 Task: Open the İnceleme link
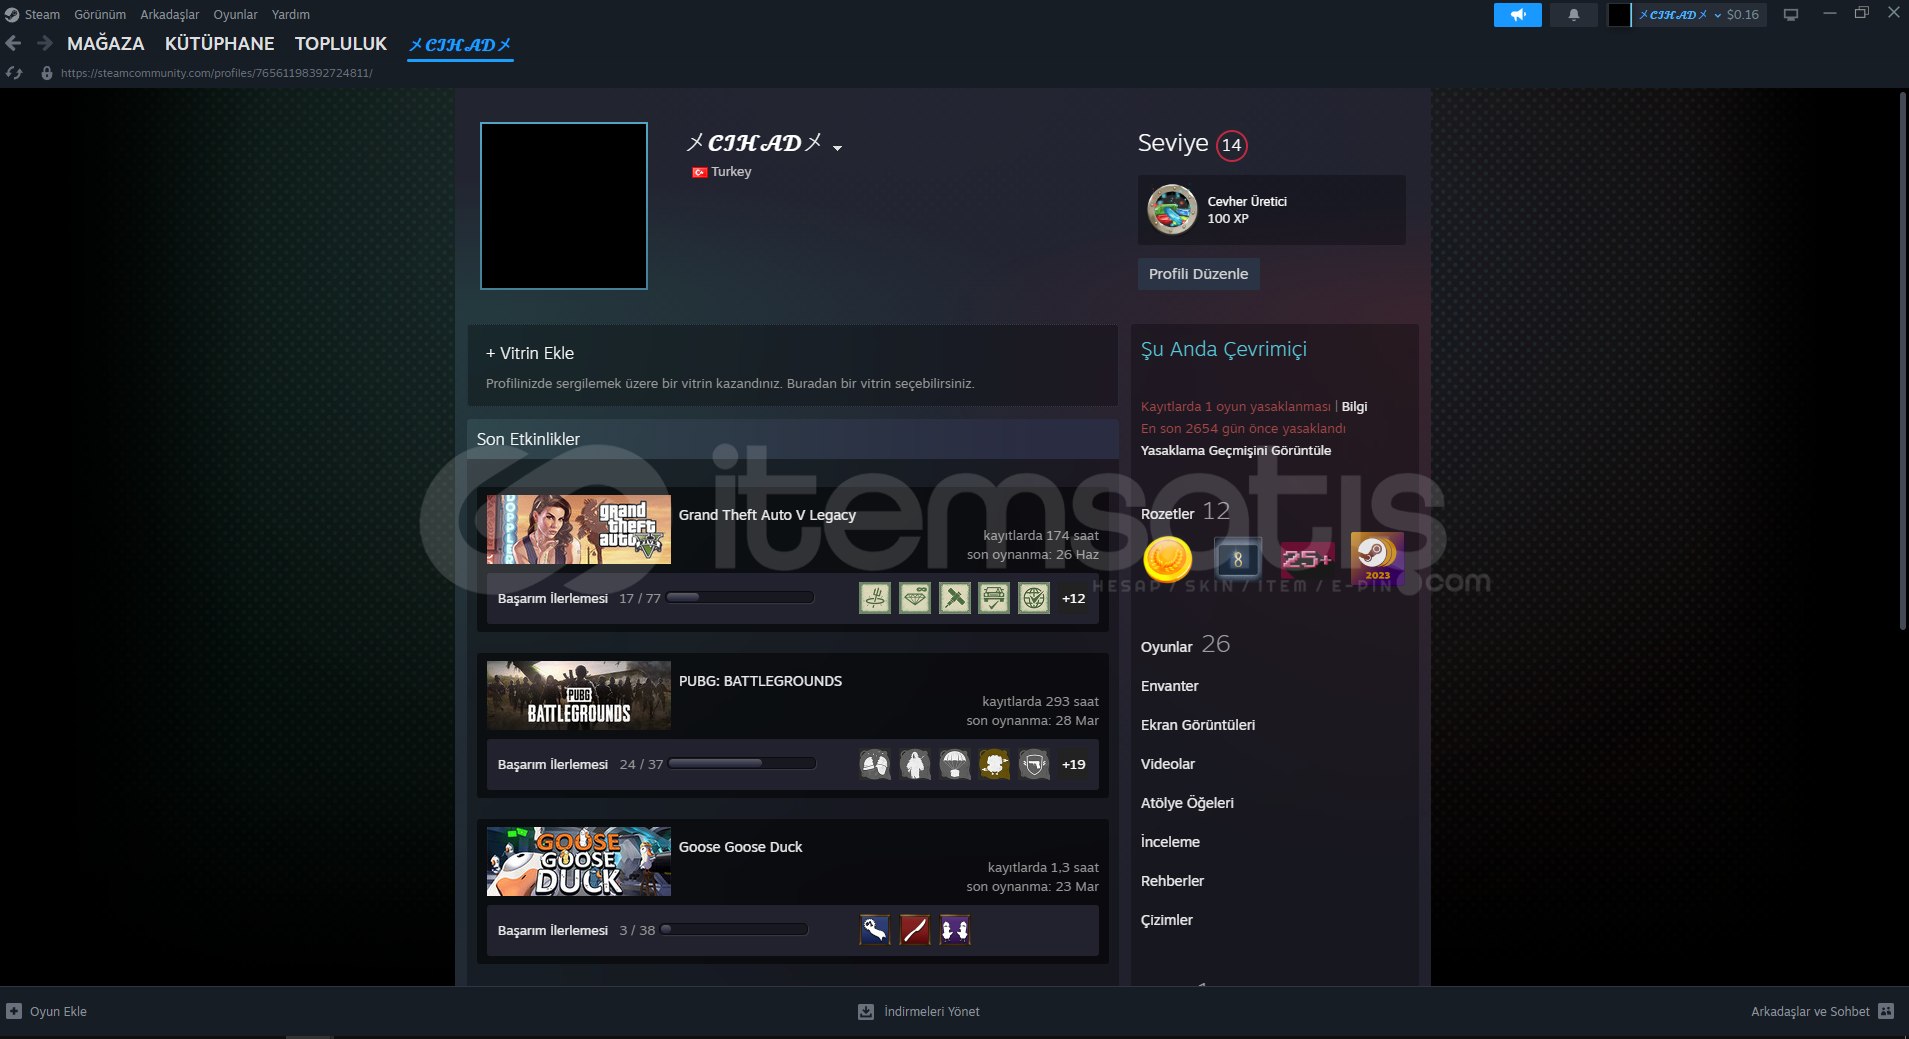coord(1170,842)
